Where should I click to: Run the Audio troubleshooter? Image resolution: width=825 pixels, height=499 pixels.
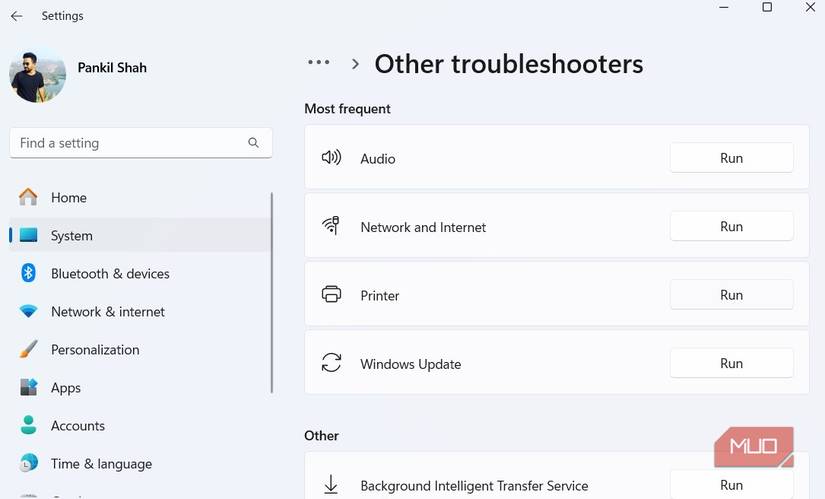click(x=731, y=158)
